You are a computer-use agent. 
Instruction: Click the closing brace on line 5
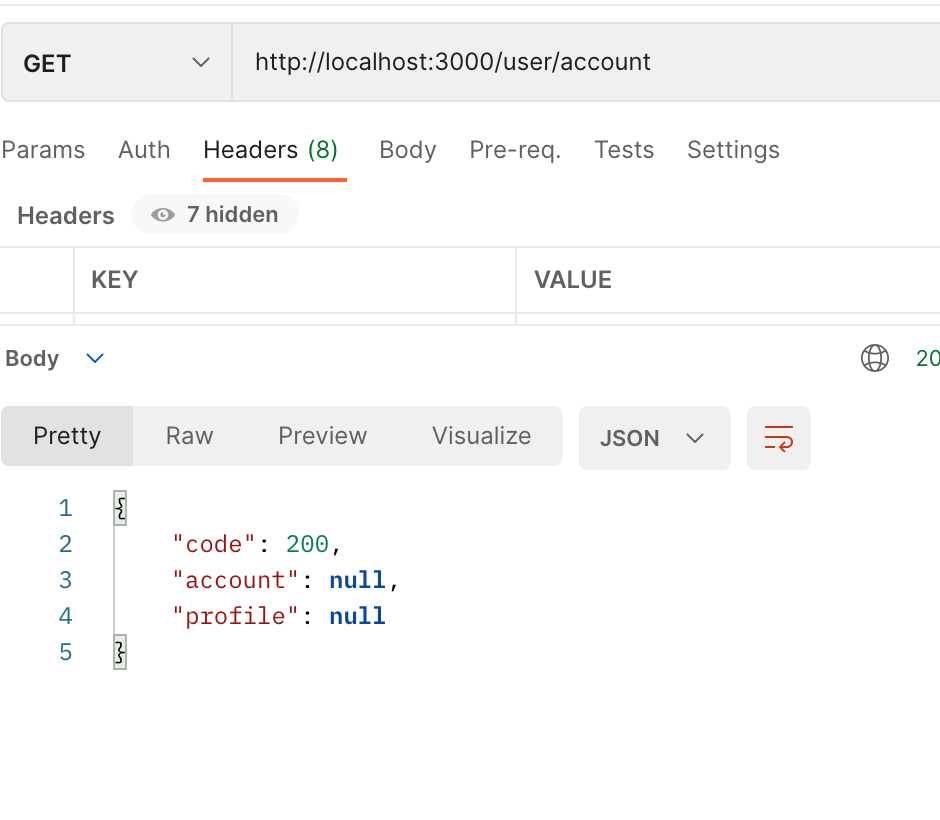tap(120, 652)
